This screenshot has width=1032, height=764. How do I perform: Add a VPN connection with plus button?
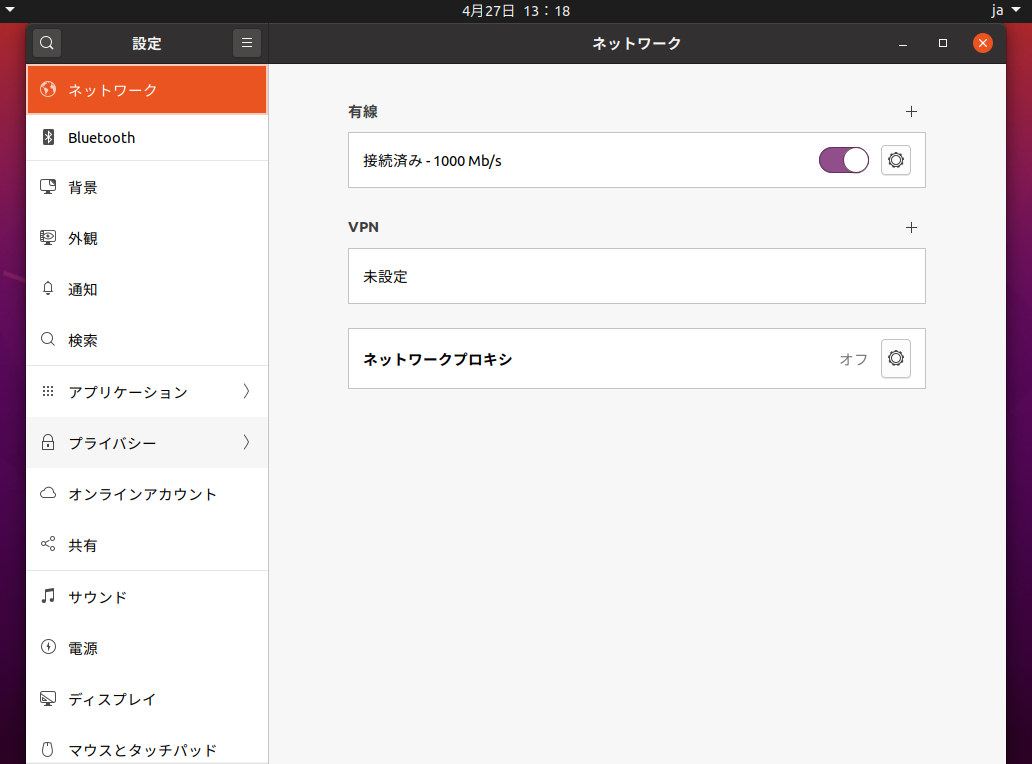point(912,228)
